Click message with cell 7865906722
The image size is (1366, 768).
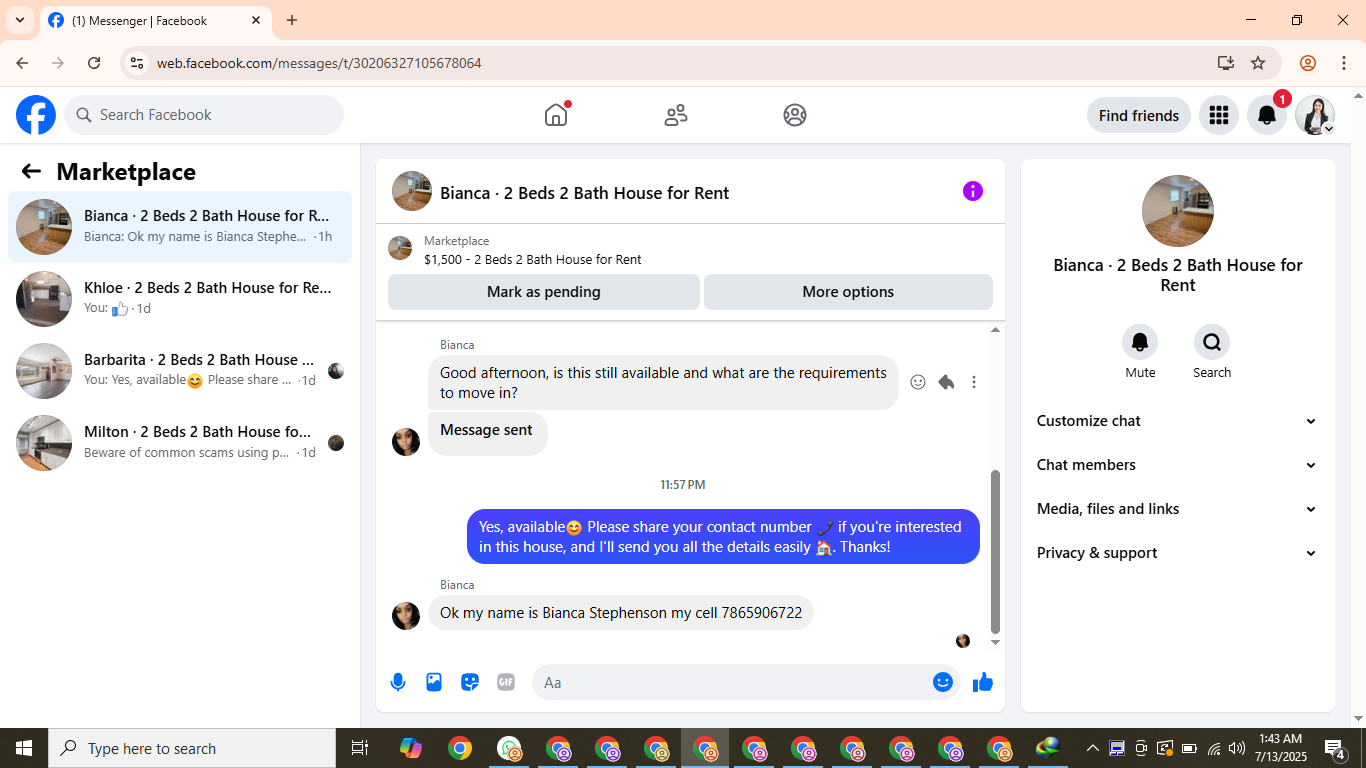tap(621, 613)
